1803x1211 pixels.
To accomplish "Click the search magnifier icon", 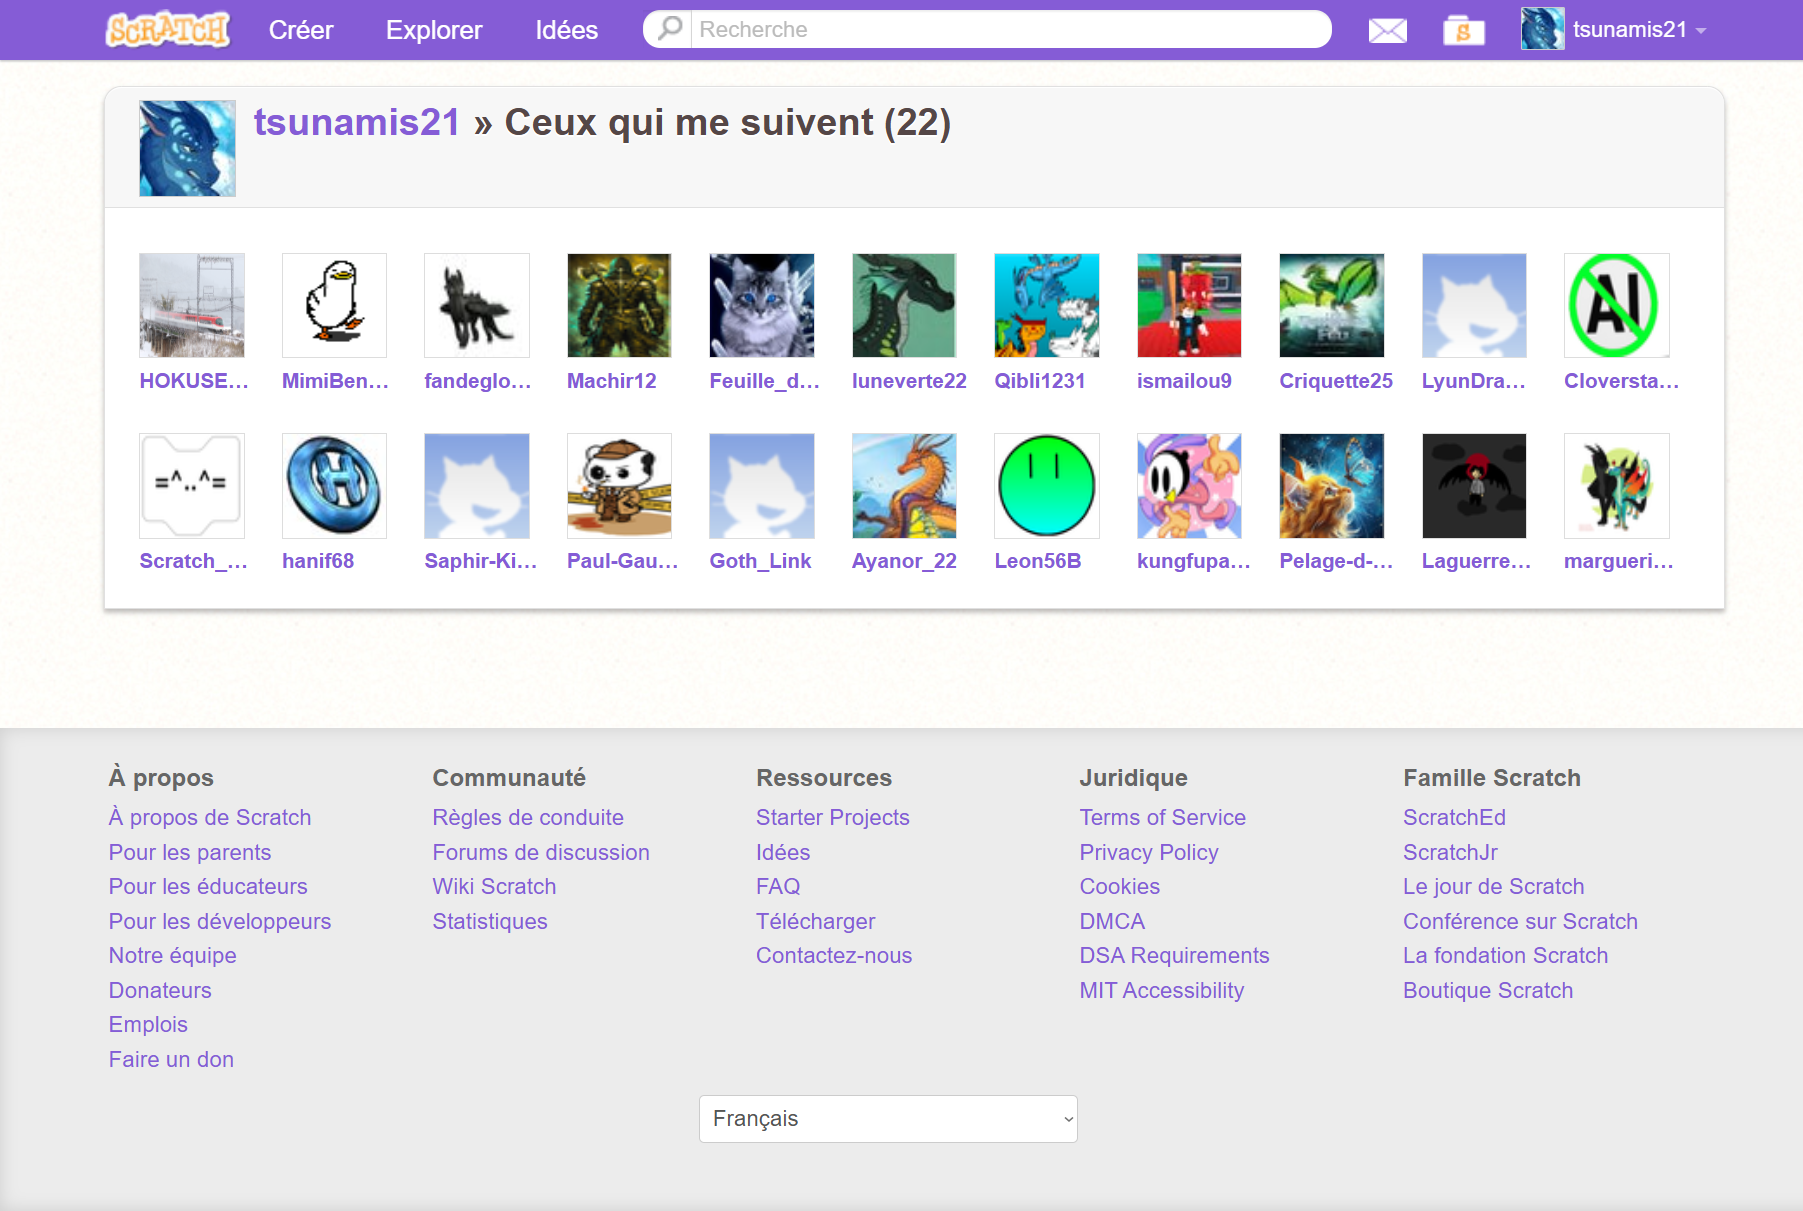I will [x=669, y=29].
